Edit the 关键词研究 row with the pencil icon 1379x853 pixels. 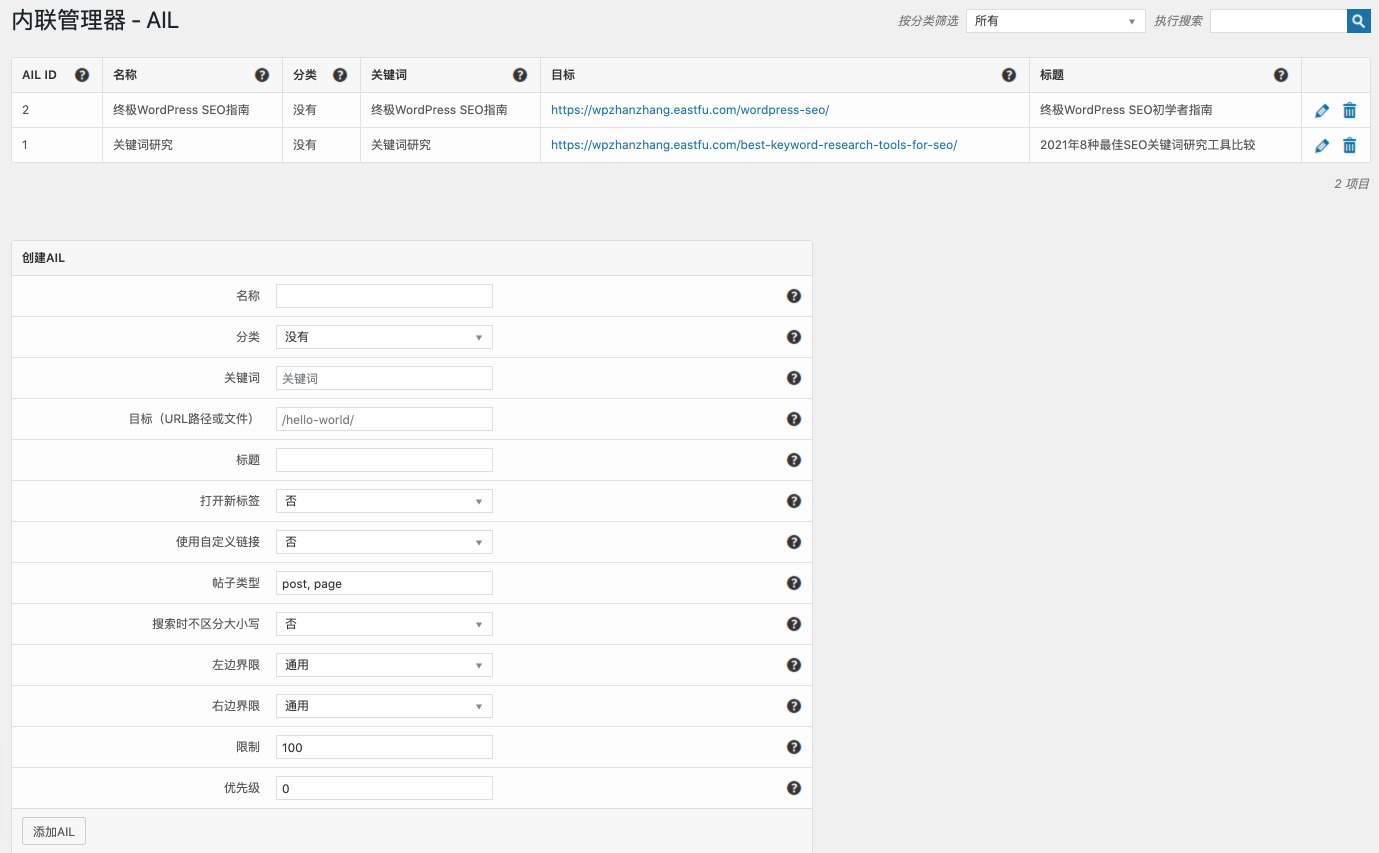pyautogui.click(x=1322, y=145)
